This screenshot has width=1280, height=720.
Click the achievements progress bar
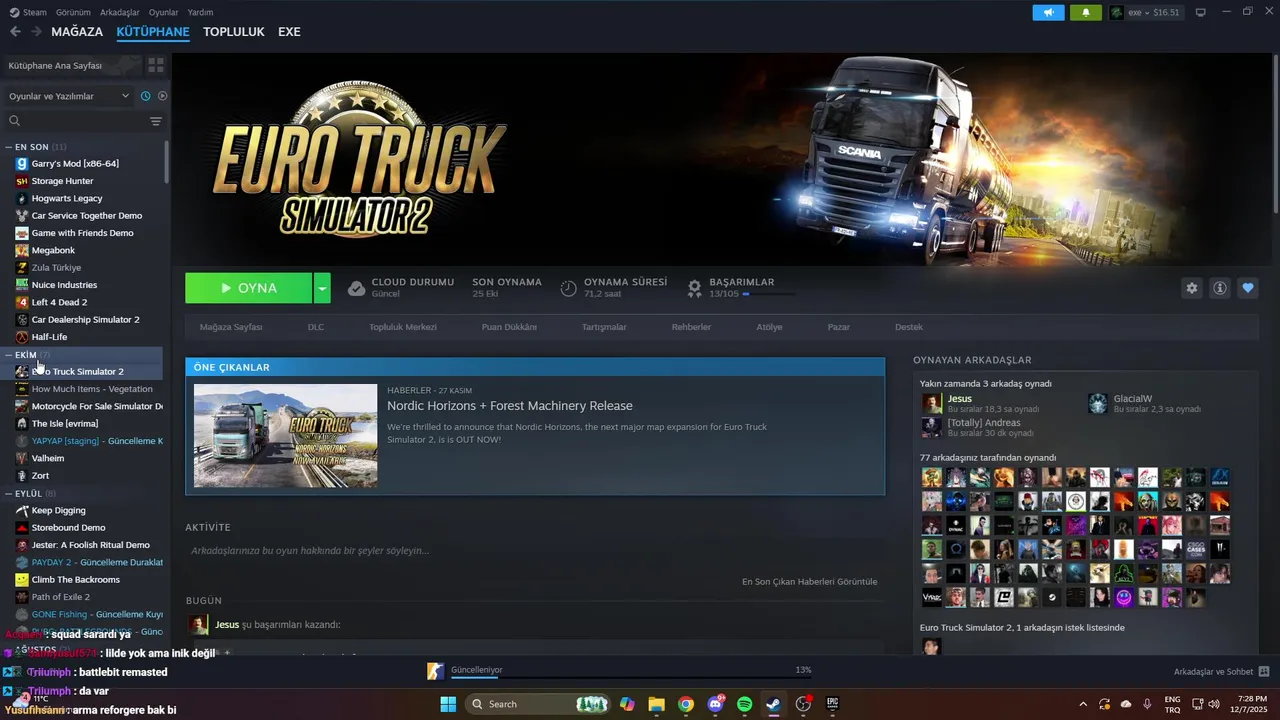(770, 294)
